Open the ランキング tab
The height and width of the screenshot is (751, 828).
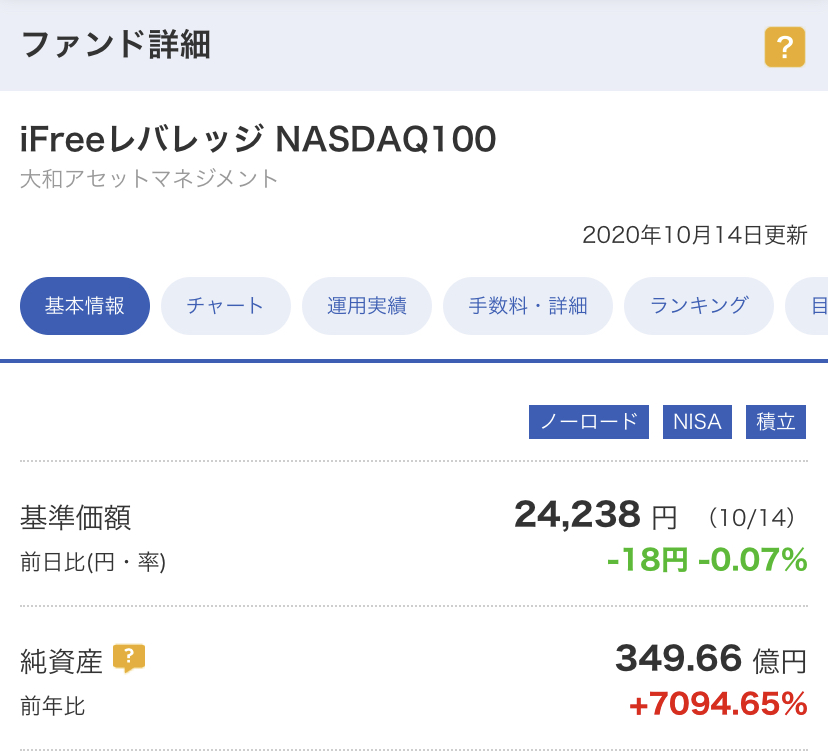coord(699,306)
